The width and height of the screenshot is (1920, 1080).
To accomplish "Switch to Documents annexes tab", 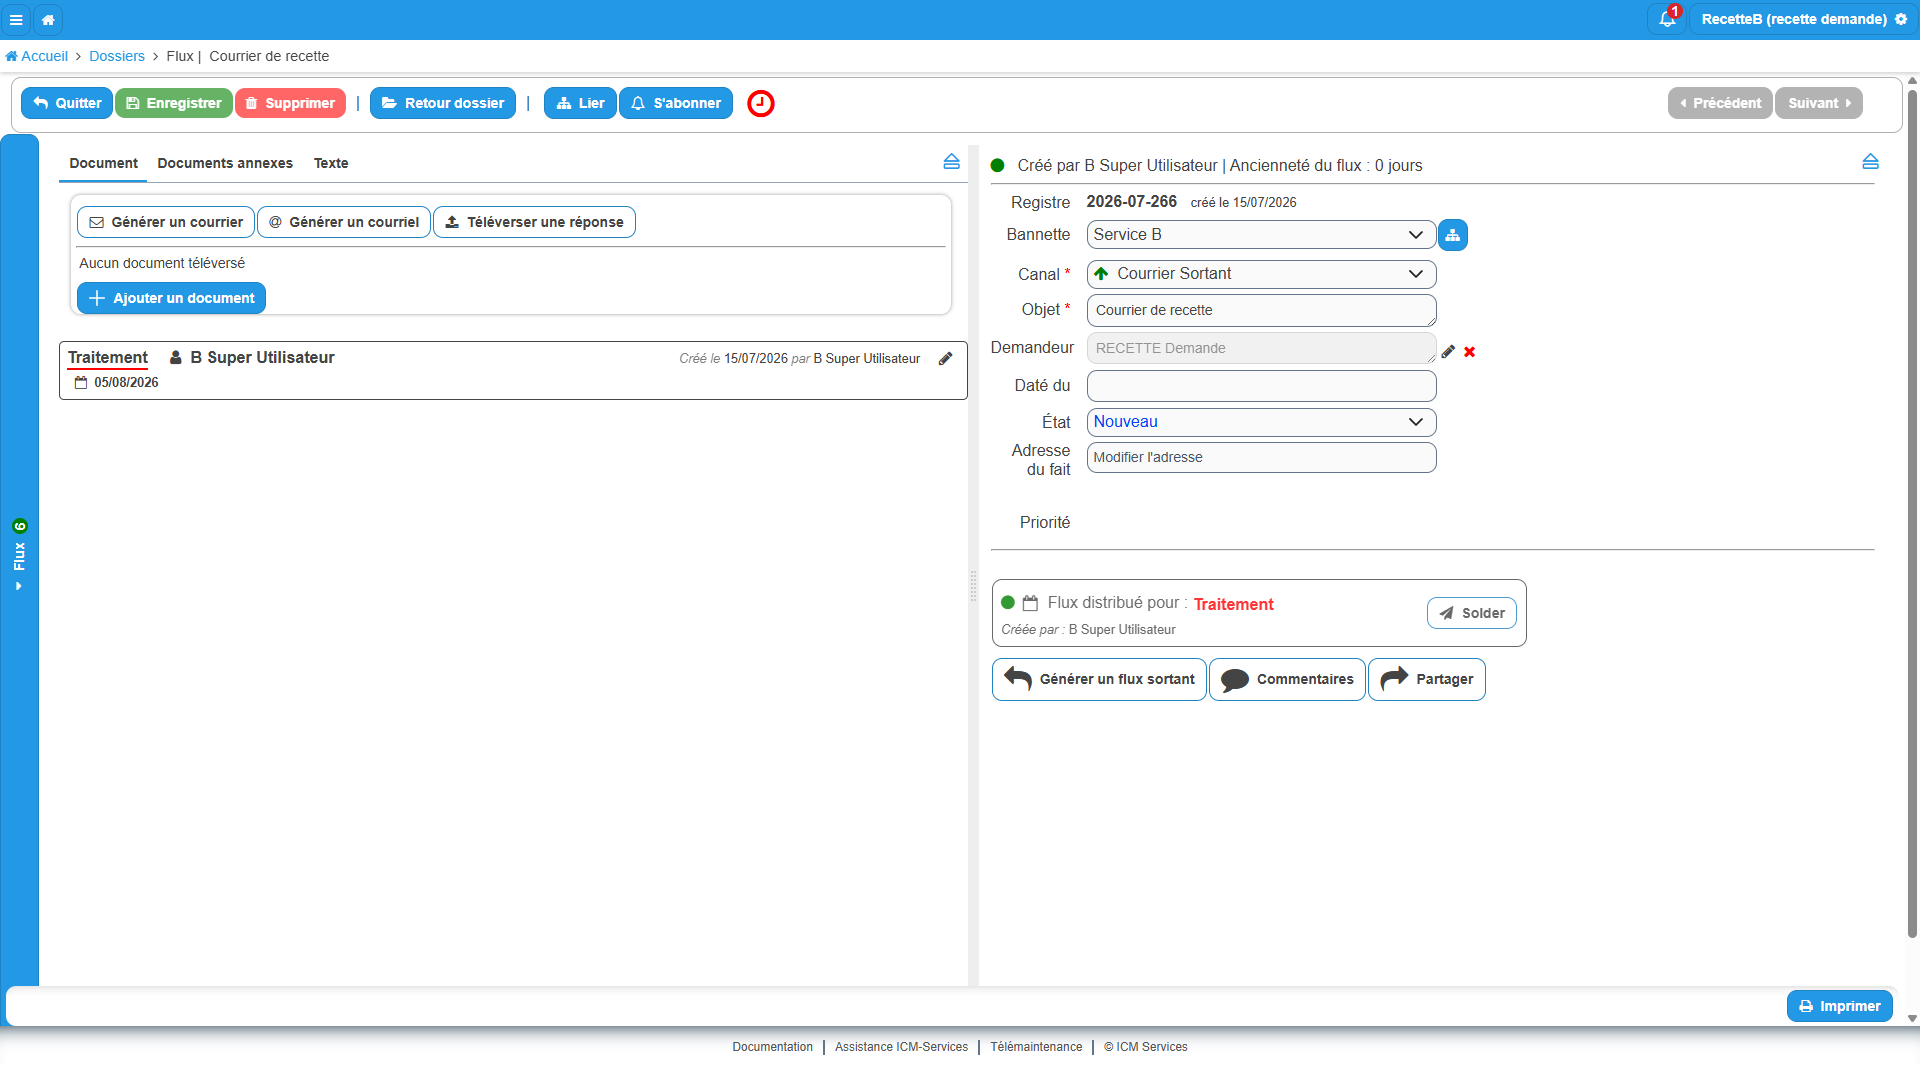I will click(225, 163).
